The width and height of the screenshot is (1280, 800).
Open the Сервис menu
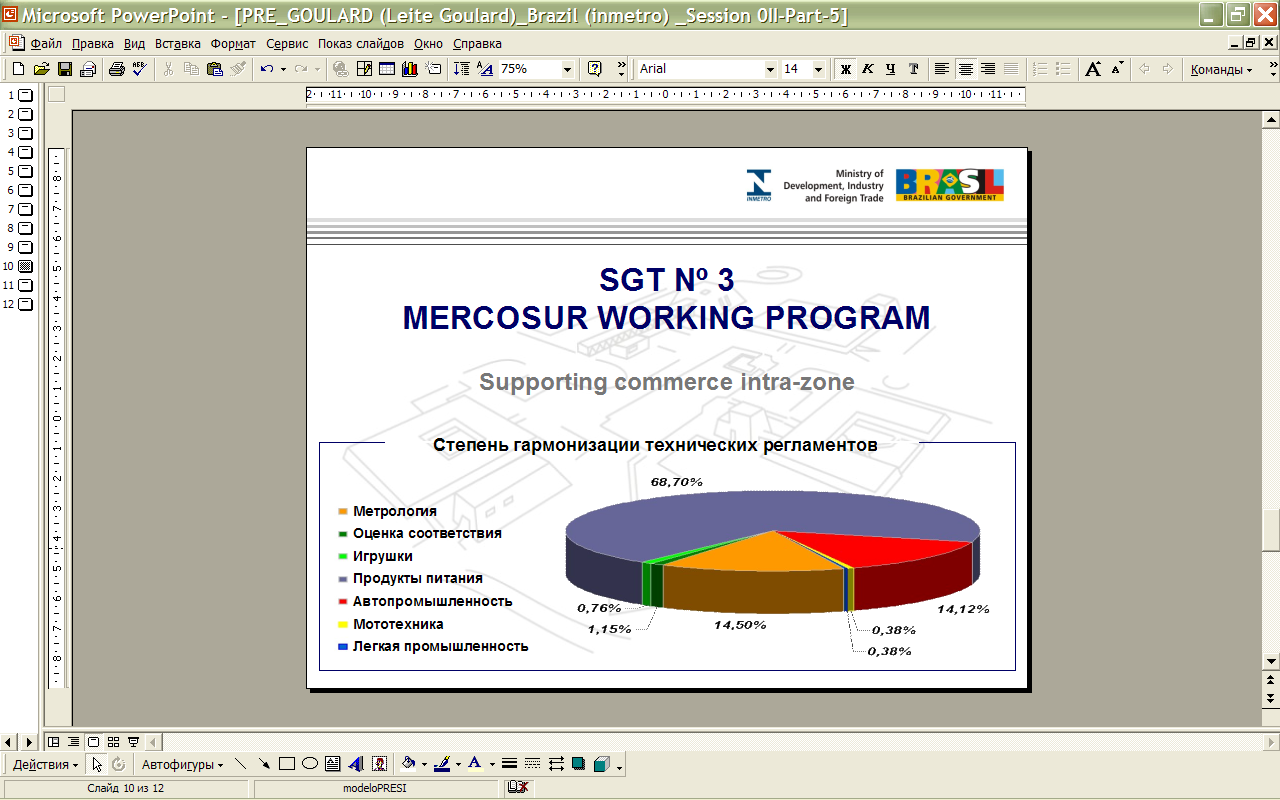click(x=287, y=44)
